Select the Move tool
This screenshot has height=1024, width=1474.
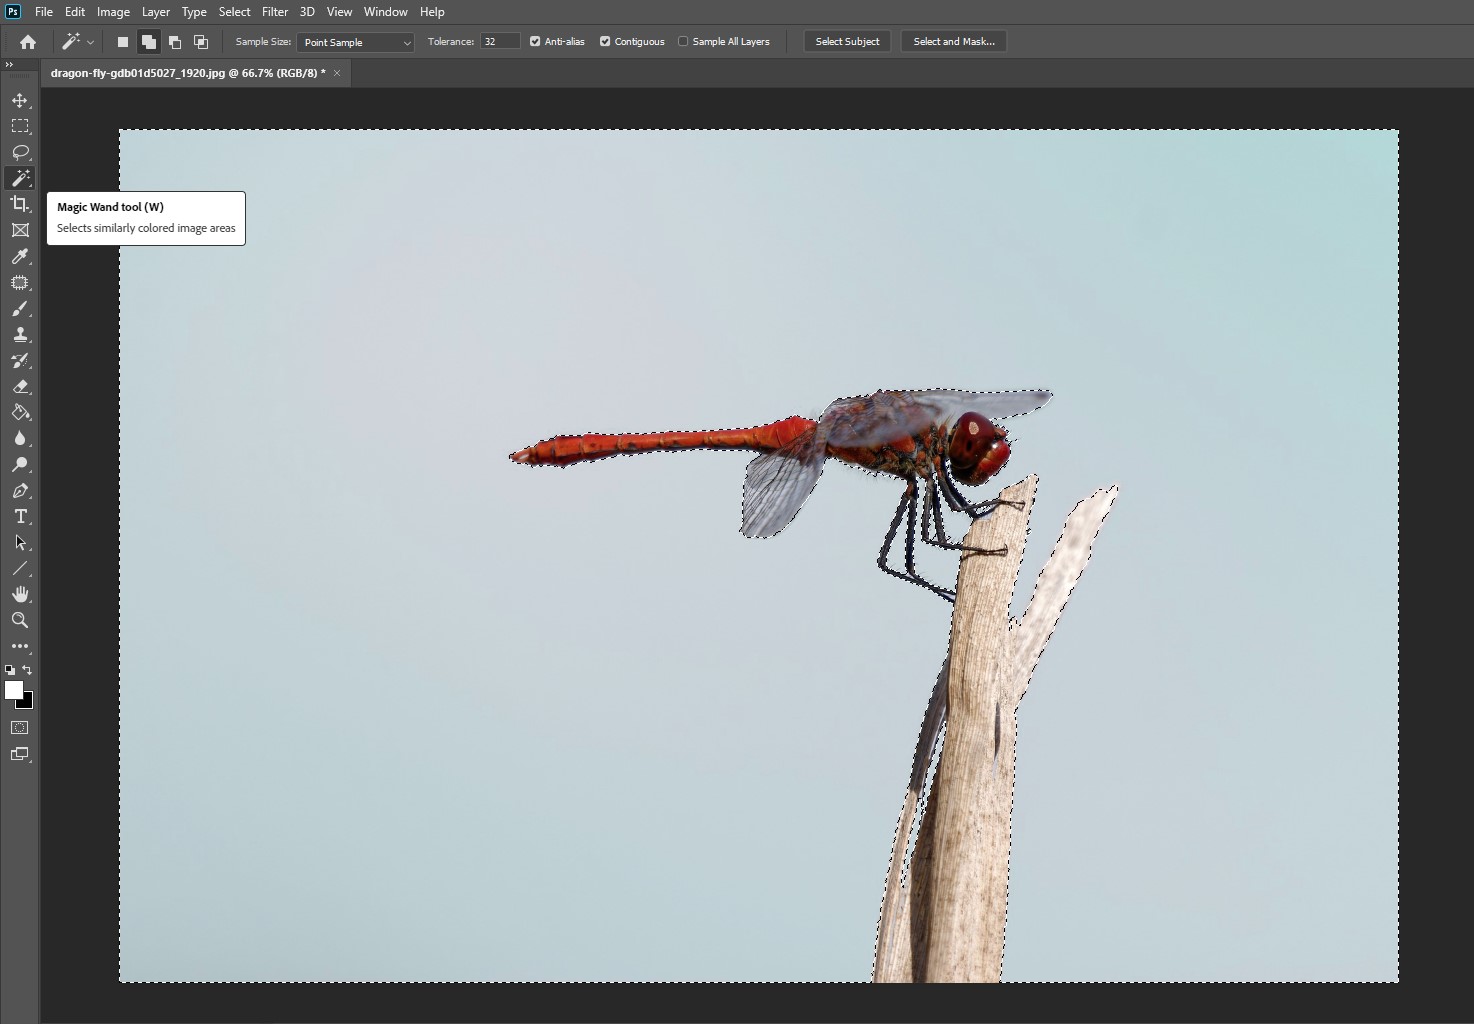[x=20, y=100]
